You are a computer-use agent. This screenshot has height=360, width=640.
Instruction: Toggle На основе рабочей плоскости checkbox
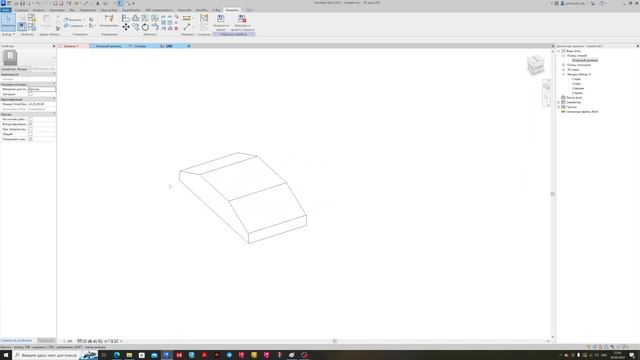click(x=30, y=119)
